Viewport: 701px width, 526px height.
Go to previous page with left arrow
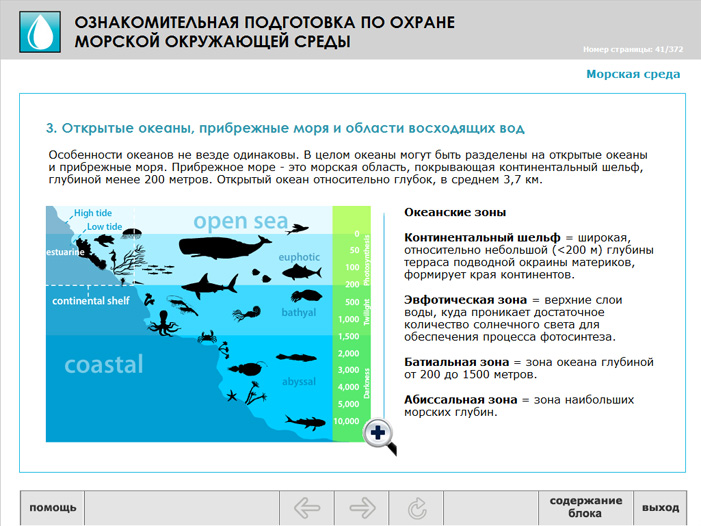(307, 508)
